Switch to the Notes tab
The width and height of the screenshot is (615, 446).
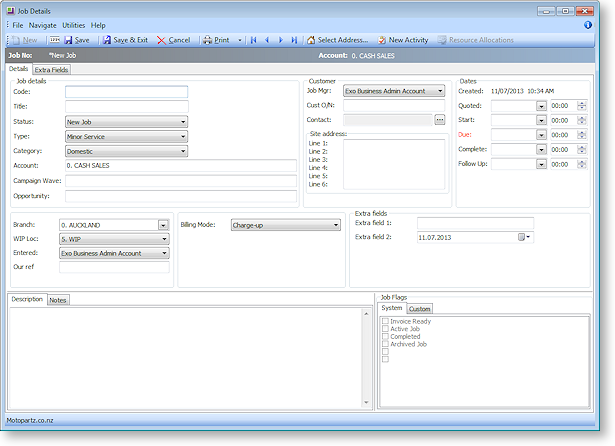[x=58, y=300]
